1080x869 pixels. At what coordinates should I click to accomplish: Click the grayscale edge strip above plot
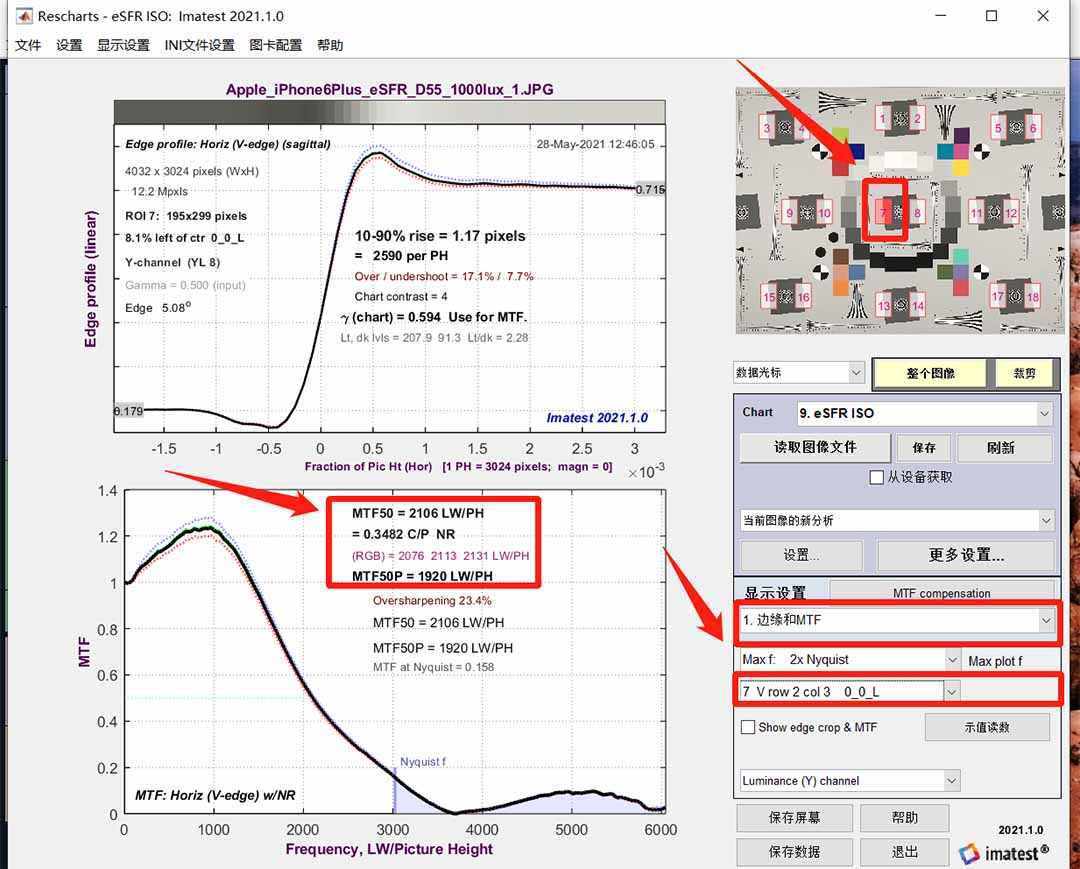[389, 112]
